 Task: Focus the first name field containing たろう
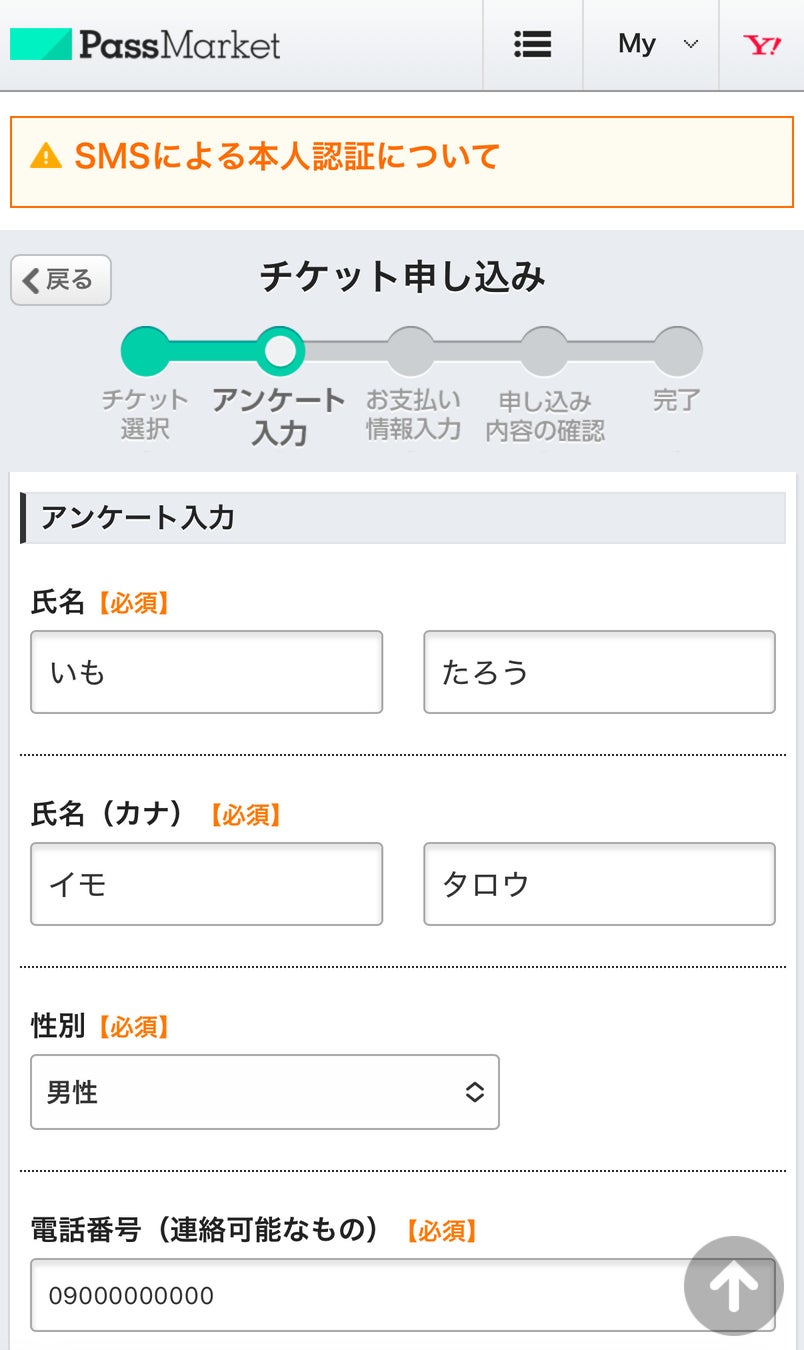(x=599, y=672)
